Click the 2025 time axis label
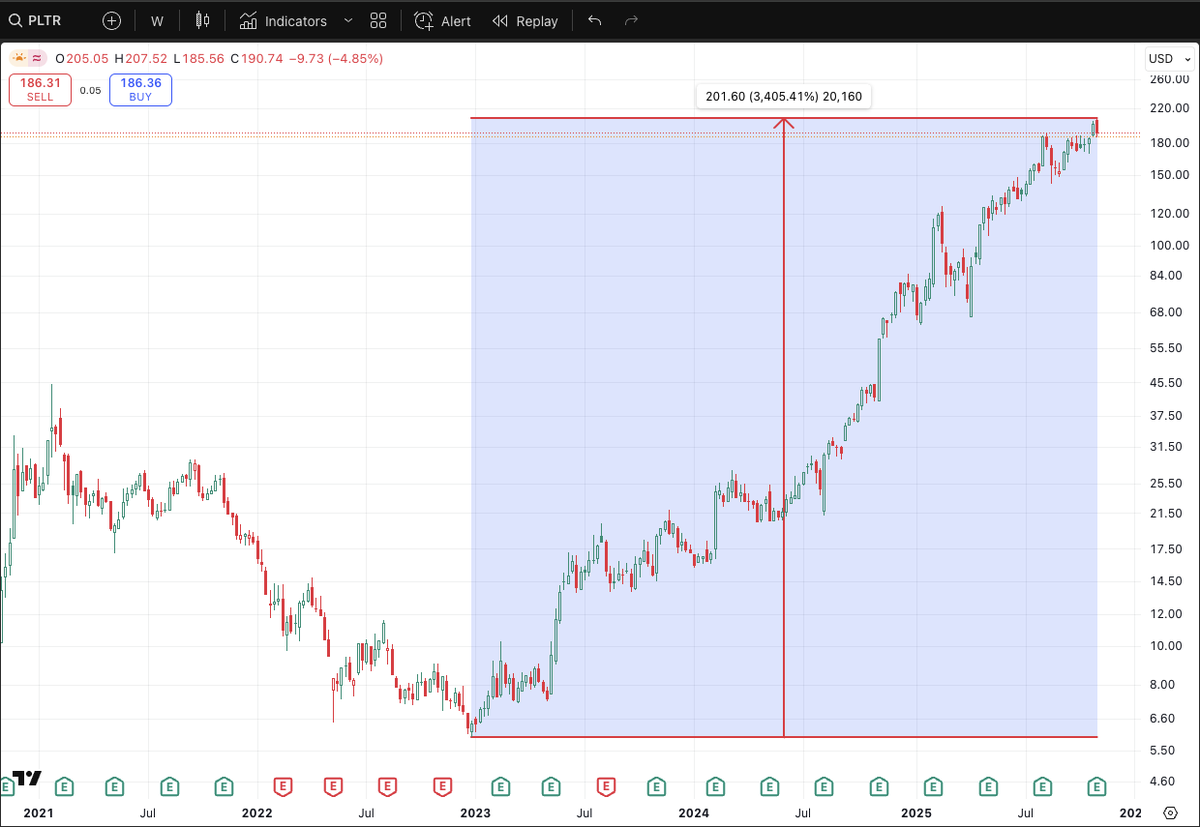The width and height of the screenshot is (1200, 827). (x=914, y=813)
